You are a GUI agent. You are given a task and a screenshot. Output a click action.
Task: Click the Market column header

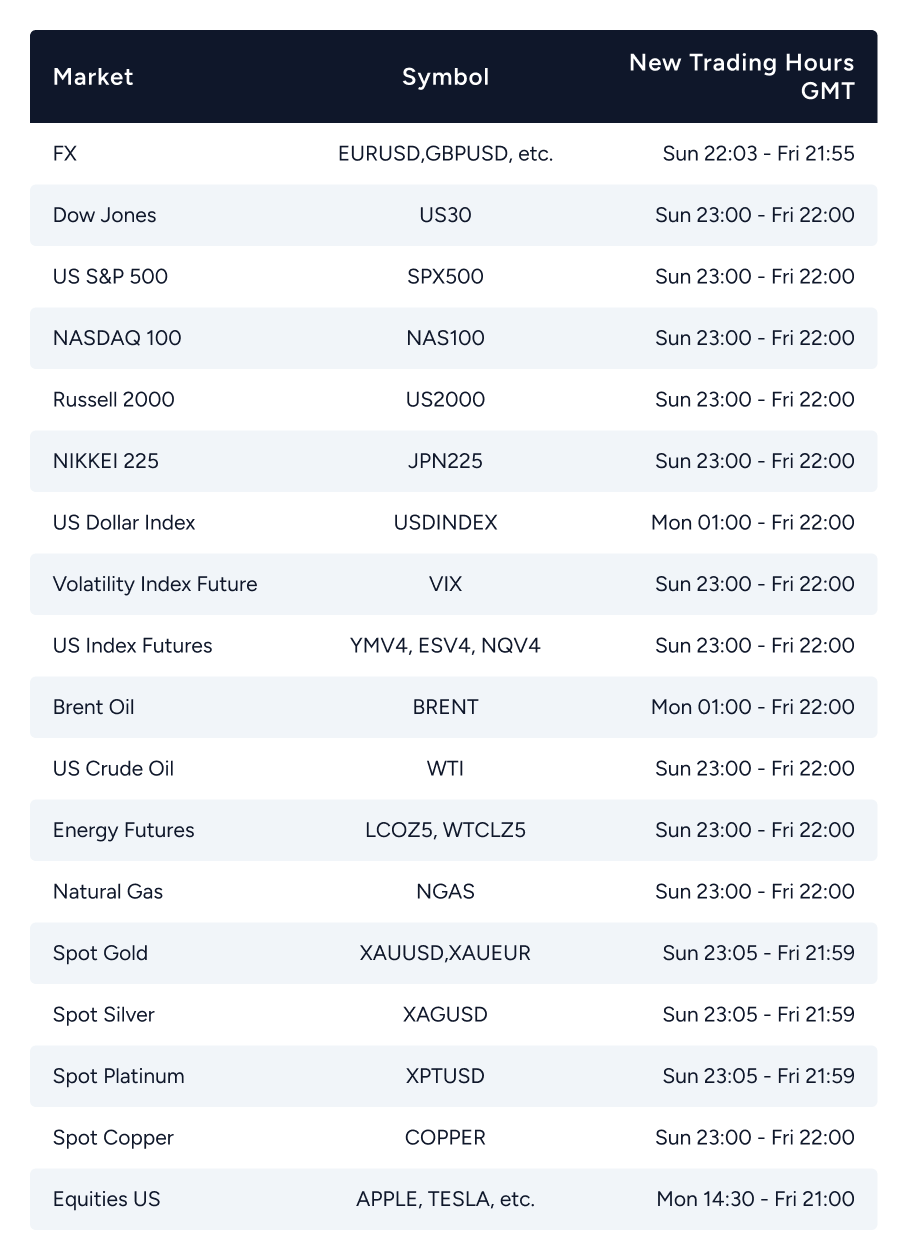click(93, 77)
